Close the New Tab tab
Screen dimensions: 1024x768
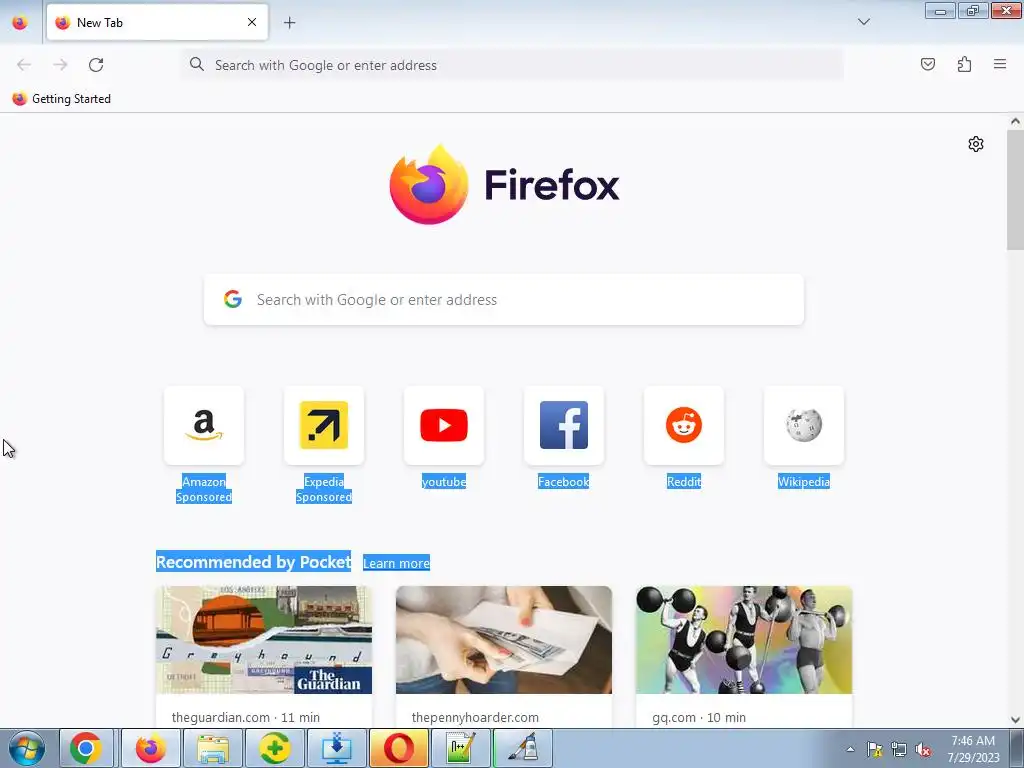[251, 22]
